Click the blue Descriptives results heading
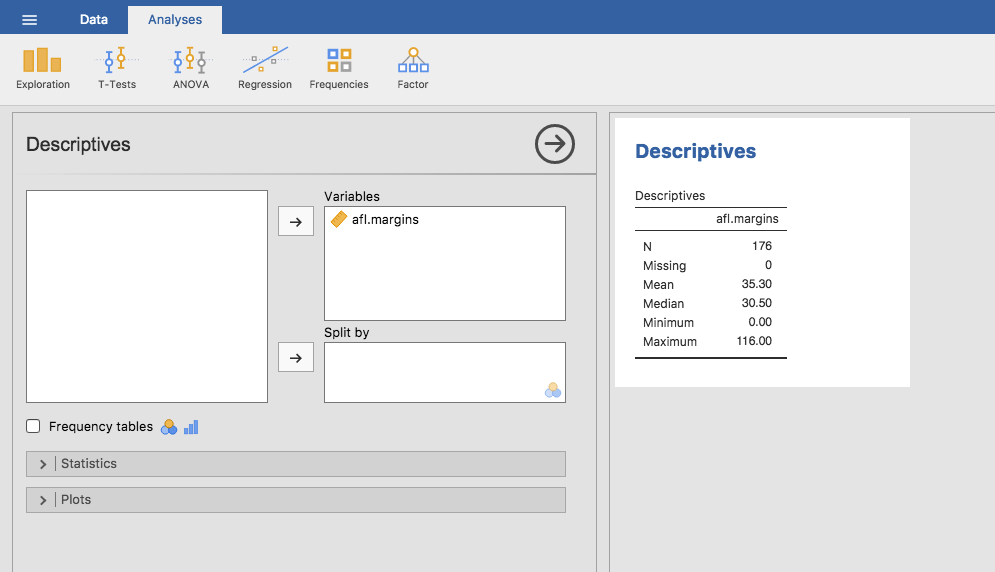Screen dimensions: 995x572 (695, 151)
